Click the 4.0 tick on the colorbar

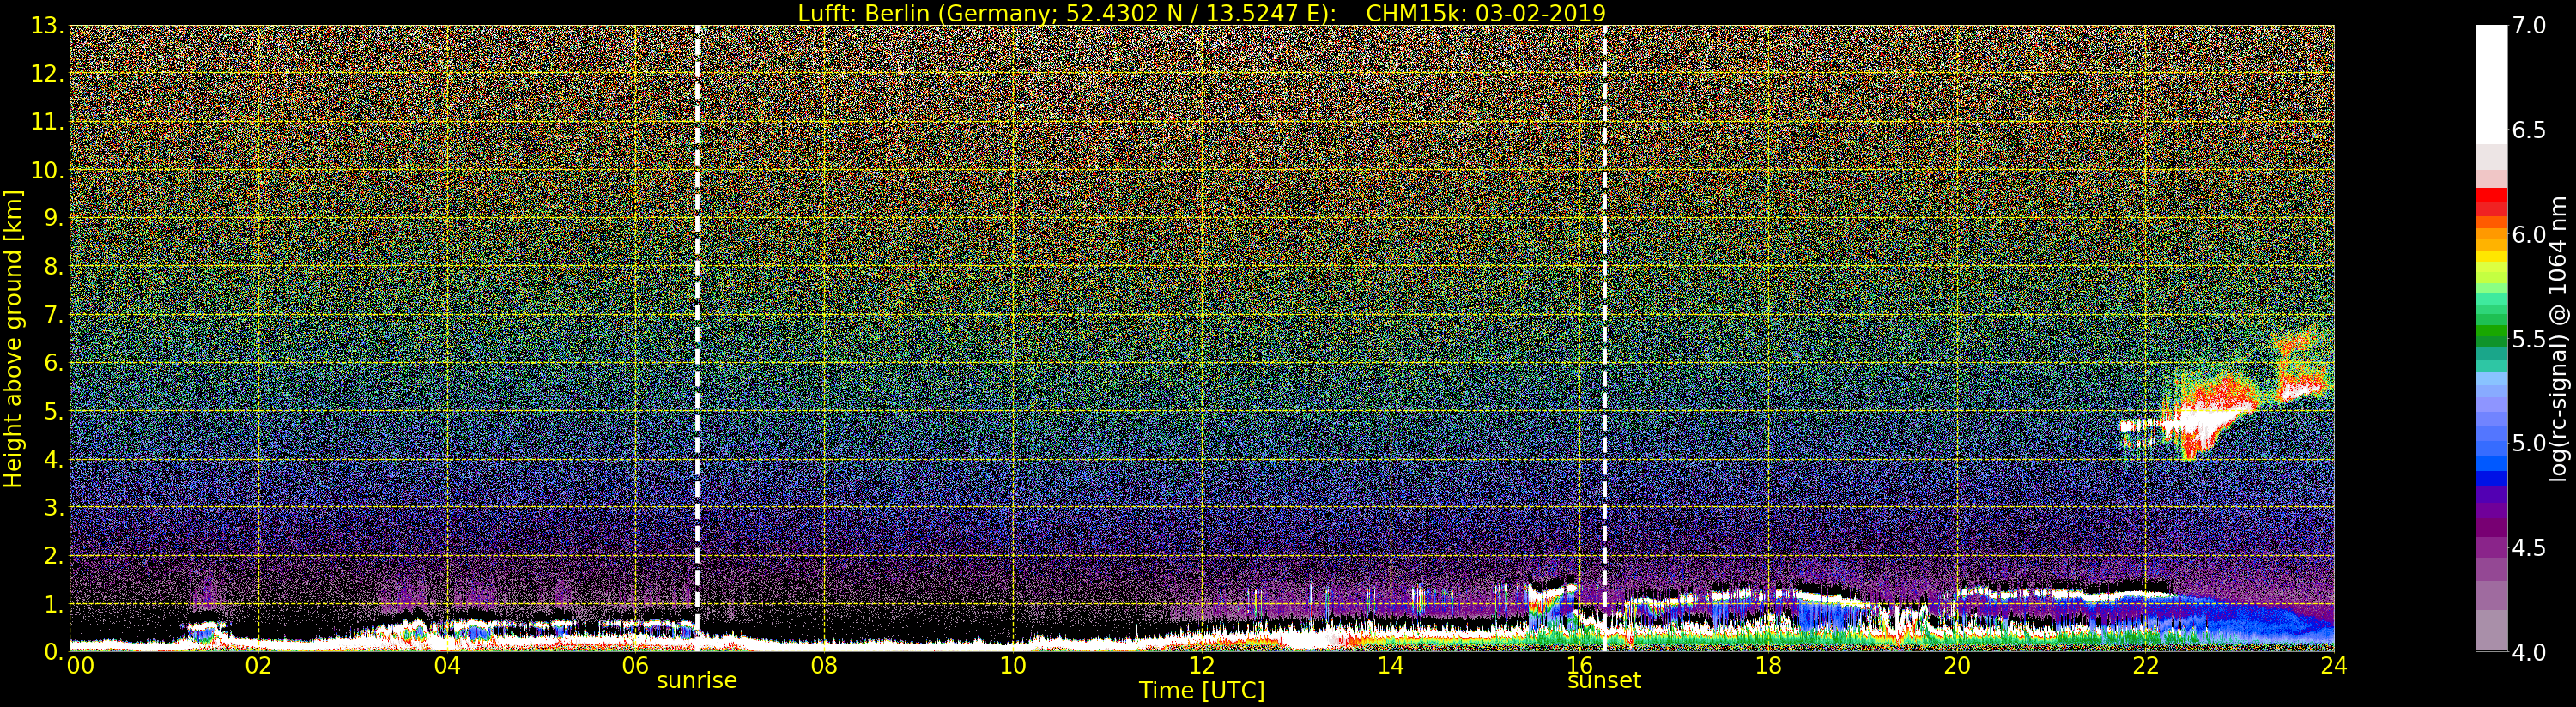click(x=2528, y=652)
